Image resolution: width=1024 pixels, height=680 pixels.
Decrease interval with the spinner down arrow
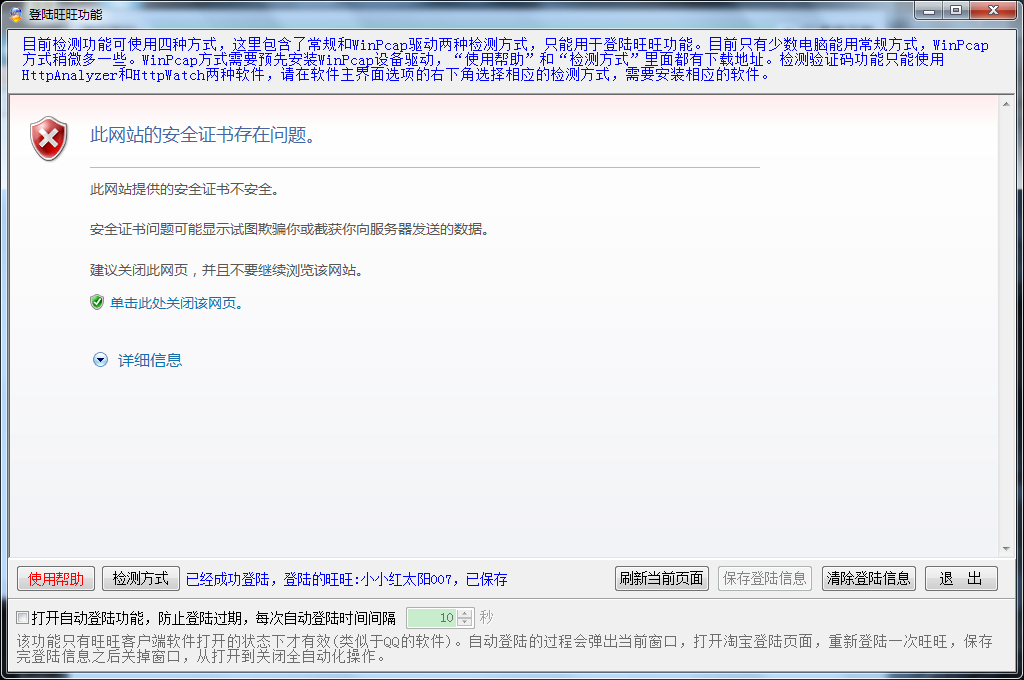[x=465, y=623]
